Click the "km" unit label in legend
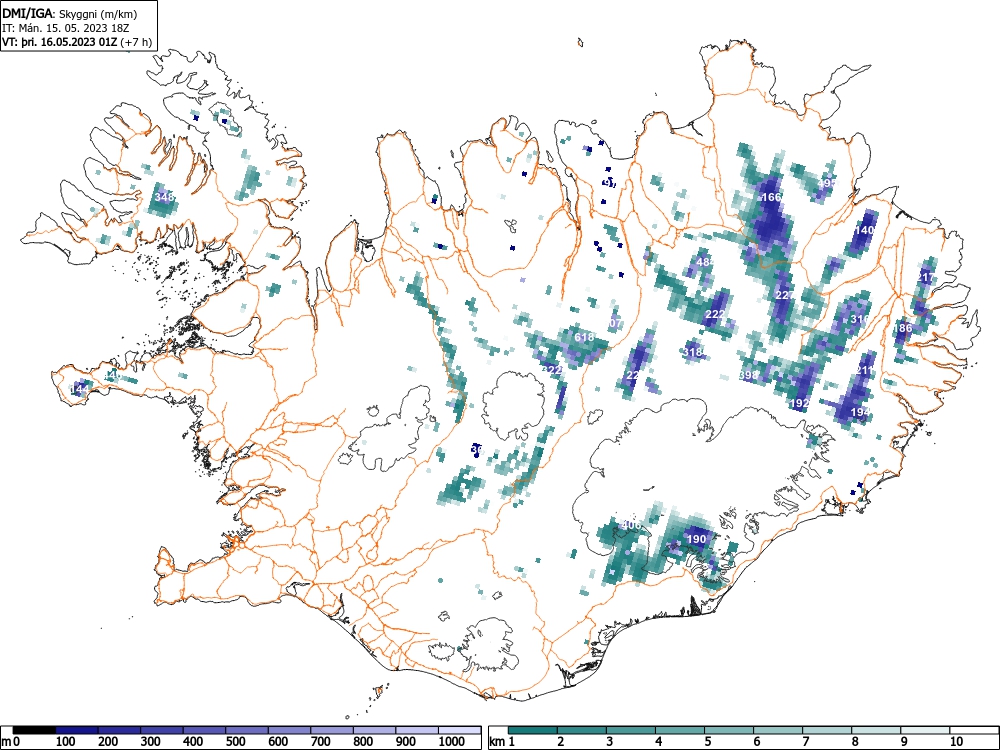Screen dimensions: 1000x750 pos(497,742)
